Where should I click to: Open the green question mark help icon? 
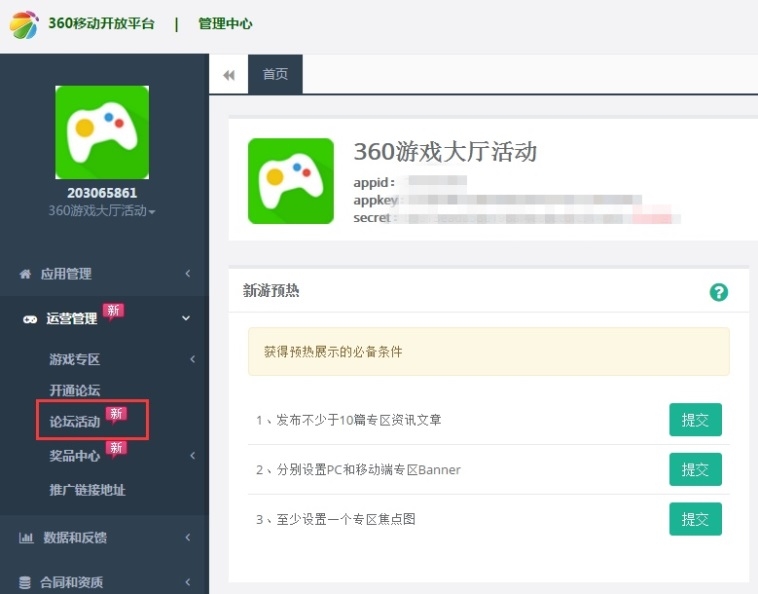click(x=718, y=292)
